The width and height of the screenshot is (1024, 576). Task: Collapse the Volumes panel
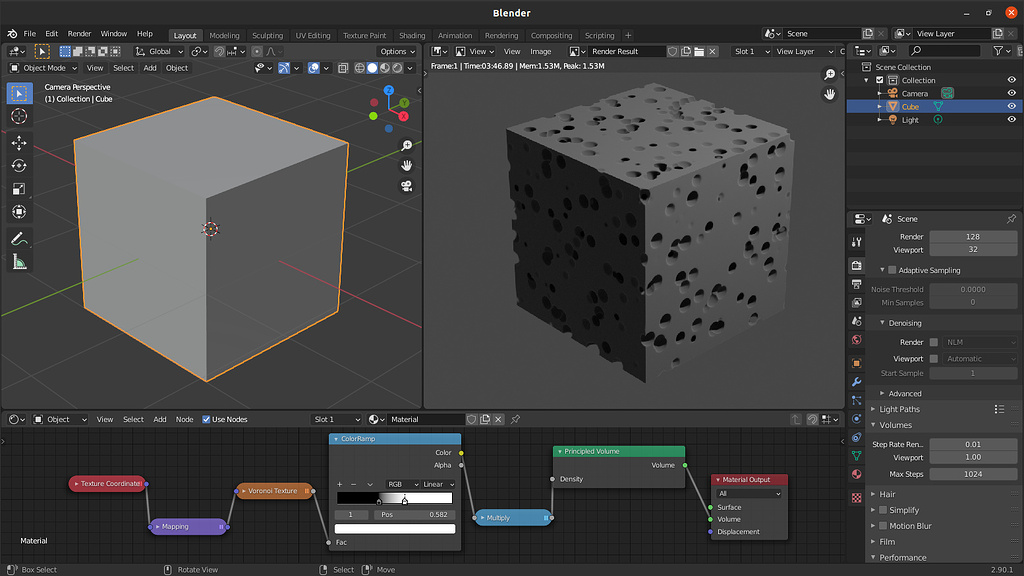(895, 425)
